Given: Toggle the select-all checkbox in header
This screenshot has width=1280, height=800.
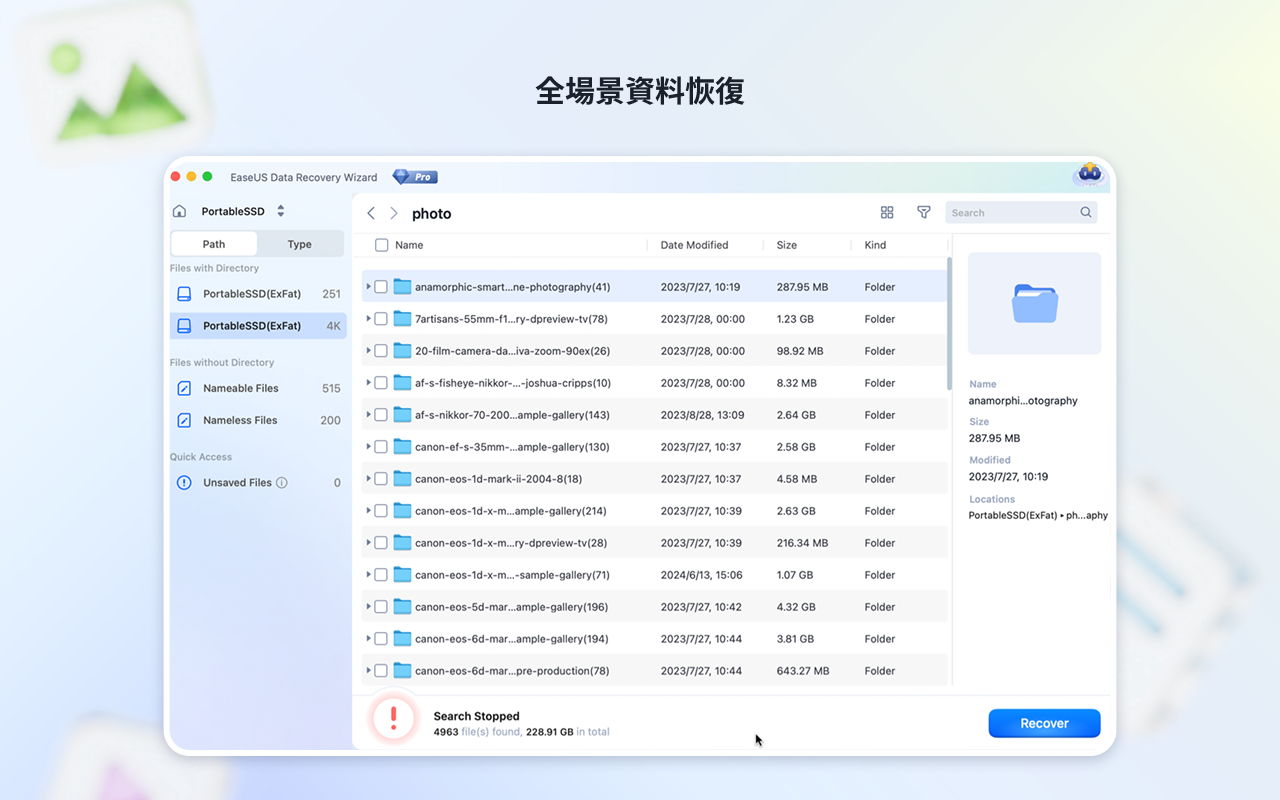Looking at the screenshot, I should [381, 245].
